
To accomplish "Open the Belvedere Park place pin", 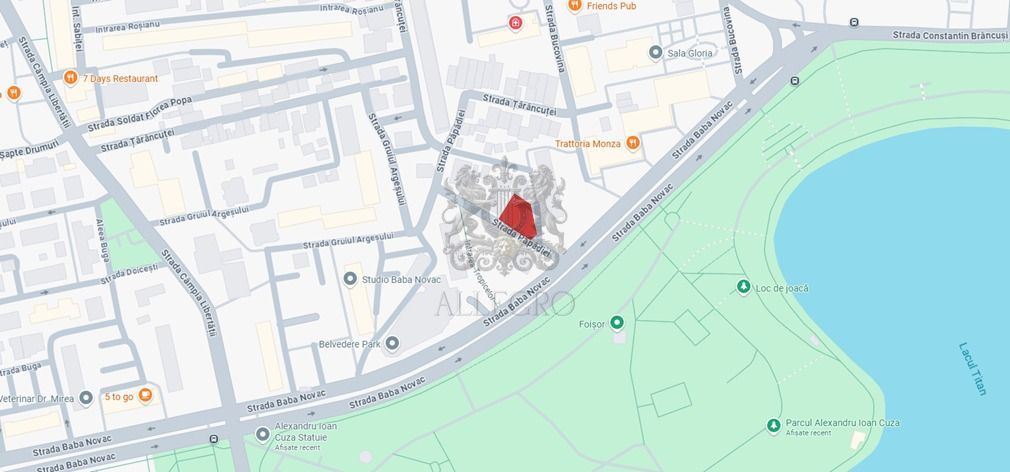I will coord(392,344).
